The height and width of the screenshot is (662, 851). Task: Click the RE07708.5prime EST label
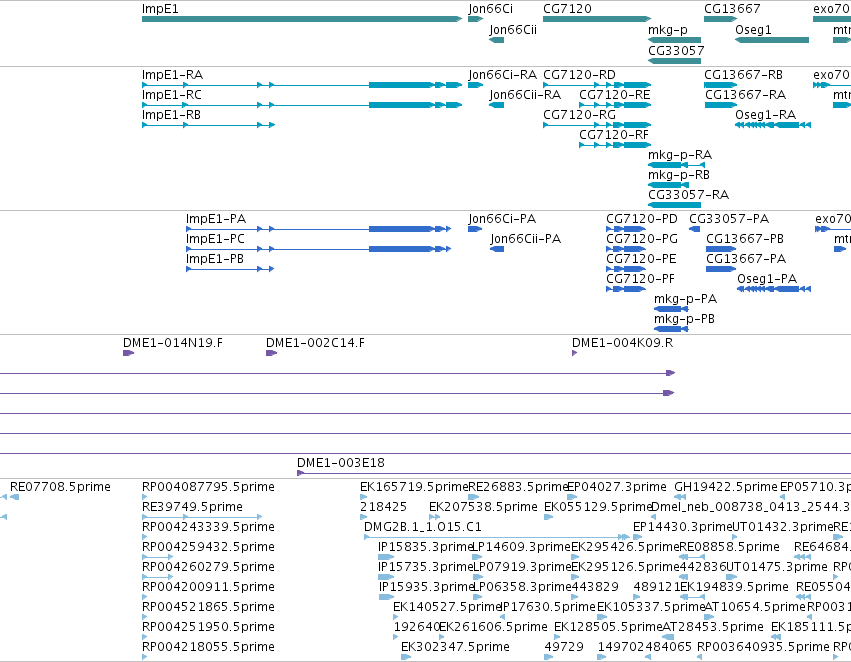click(60, 487)
